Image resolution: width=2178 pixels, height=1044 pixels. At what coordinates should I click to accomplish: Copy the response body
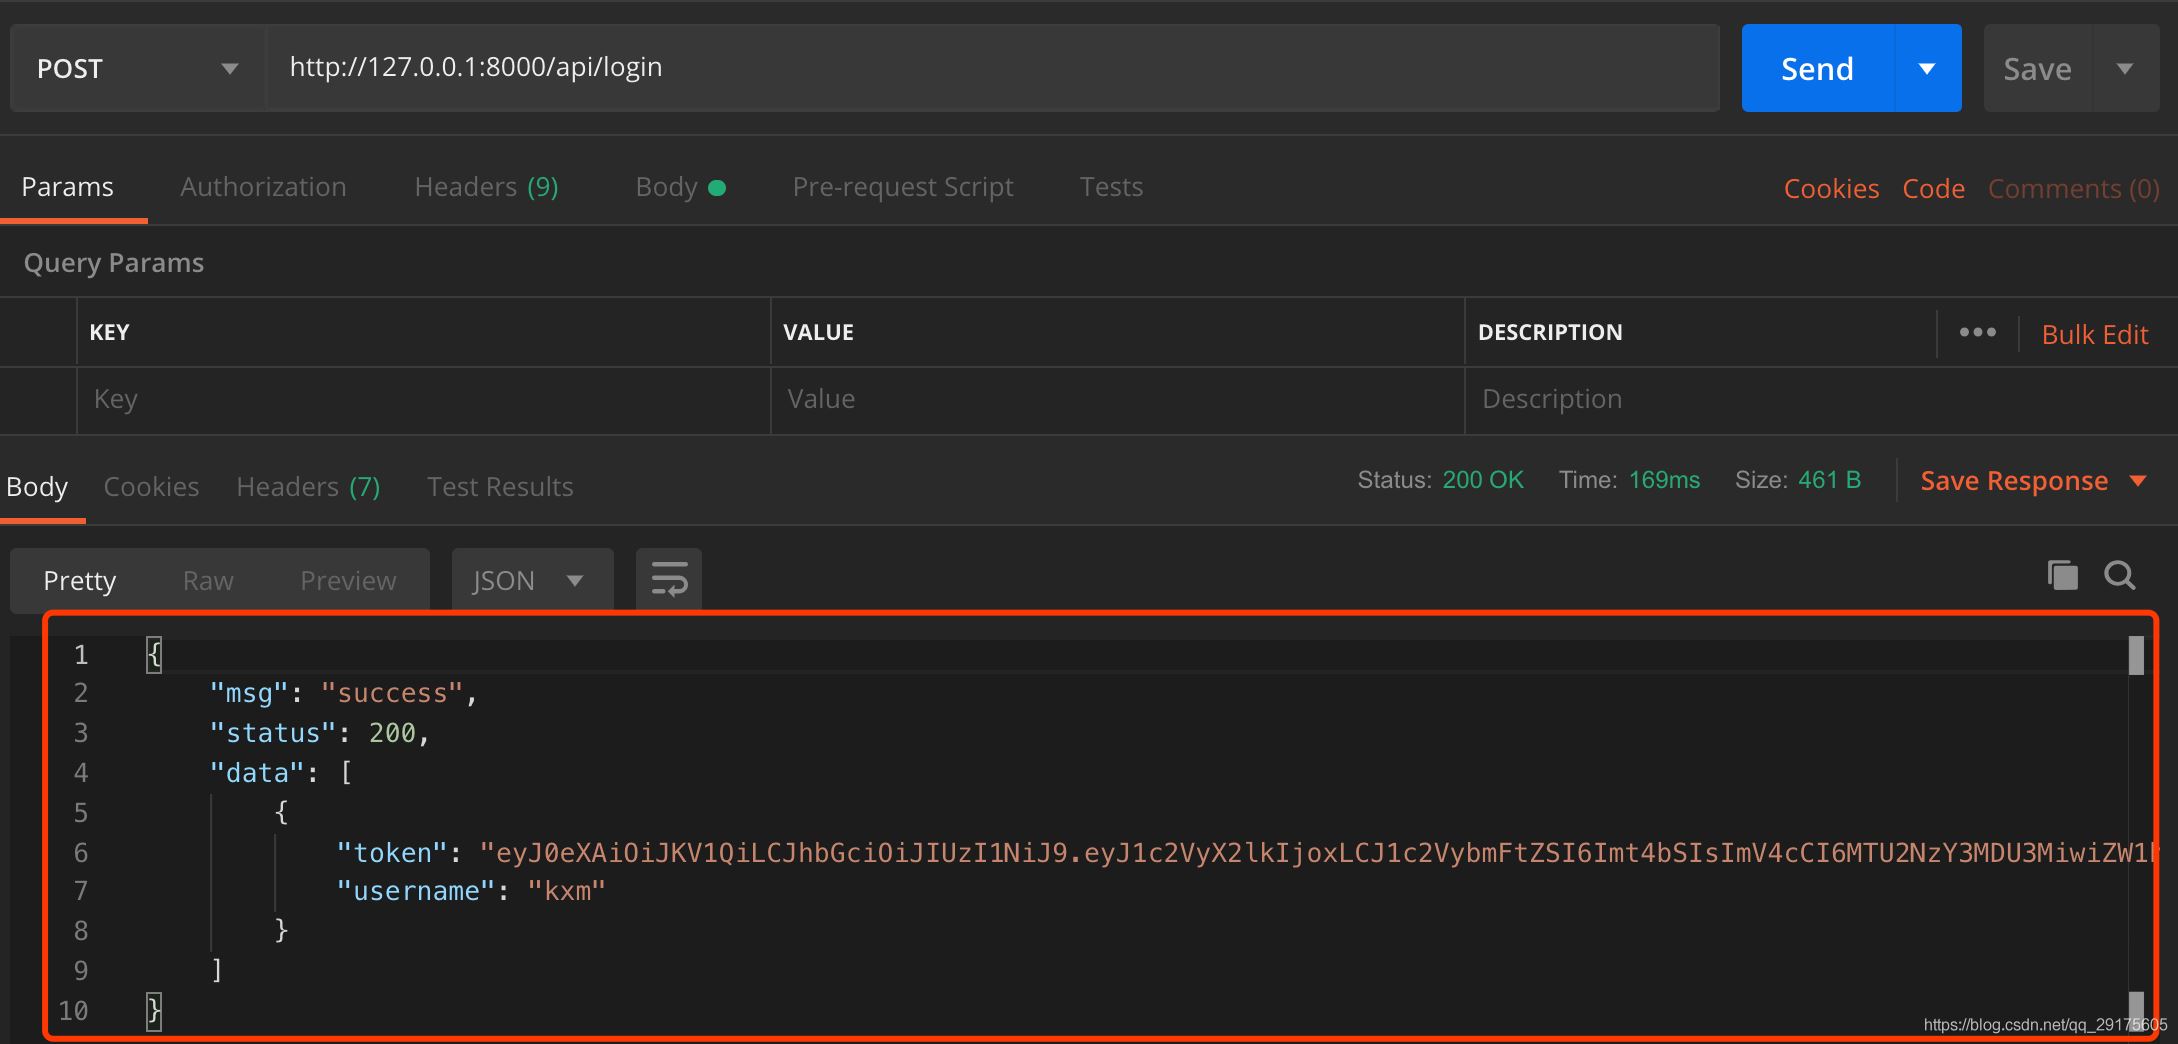pos(2061,576)
